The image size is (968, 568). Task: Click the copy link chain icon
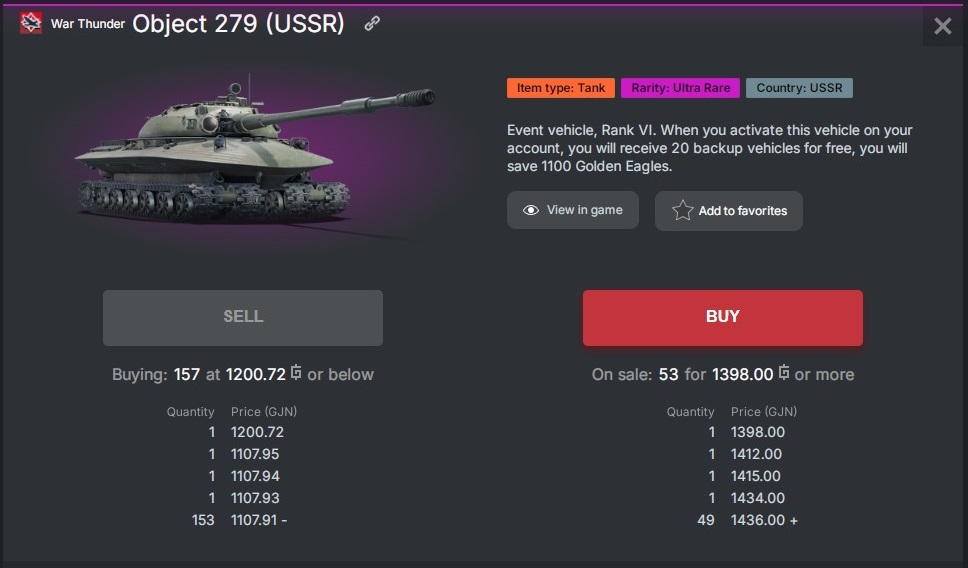[x=372, y=24]
